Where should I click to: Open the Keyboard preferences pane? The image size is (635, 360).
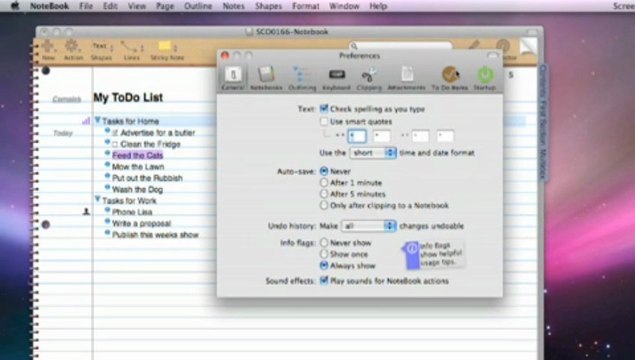[336, 78]
